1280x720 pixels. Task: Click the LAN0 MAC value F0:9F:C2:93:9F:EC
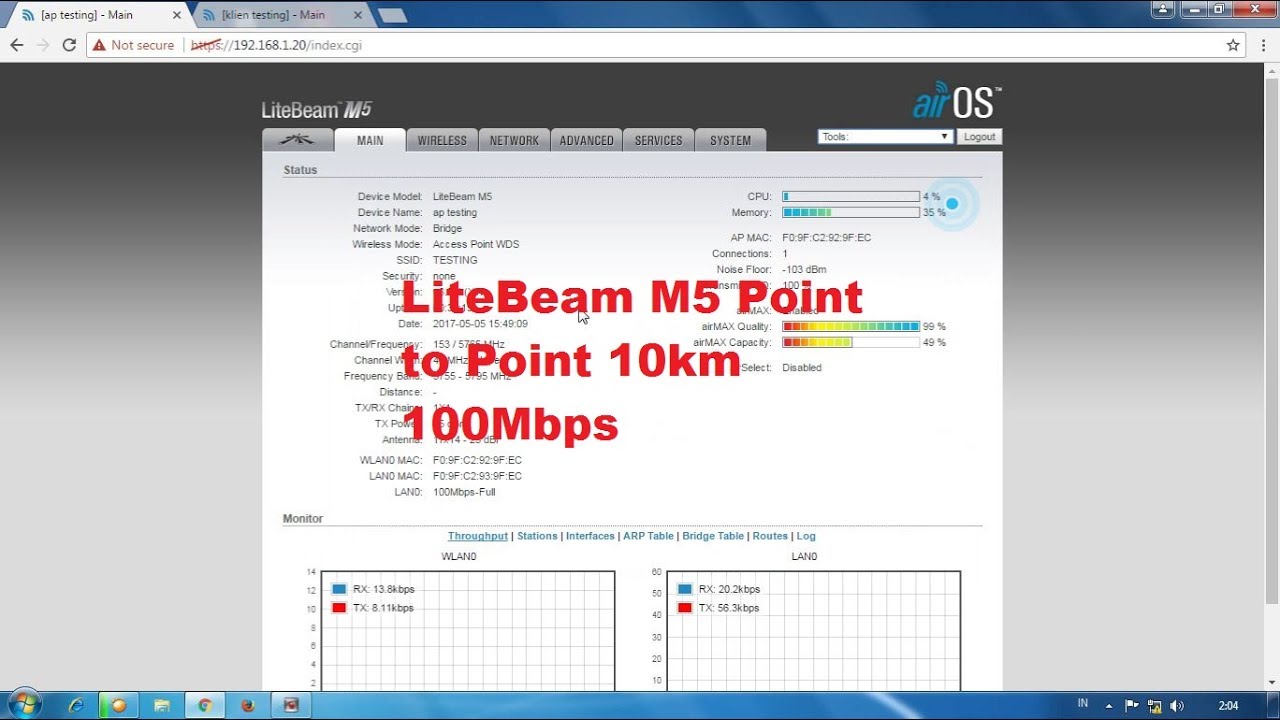(x=477, y=476)
